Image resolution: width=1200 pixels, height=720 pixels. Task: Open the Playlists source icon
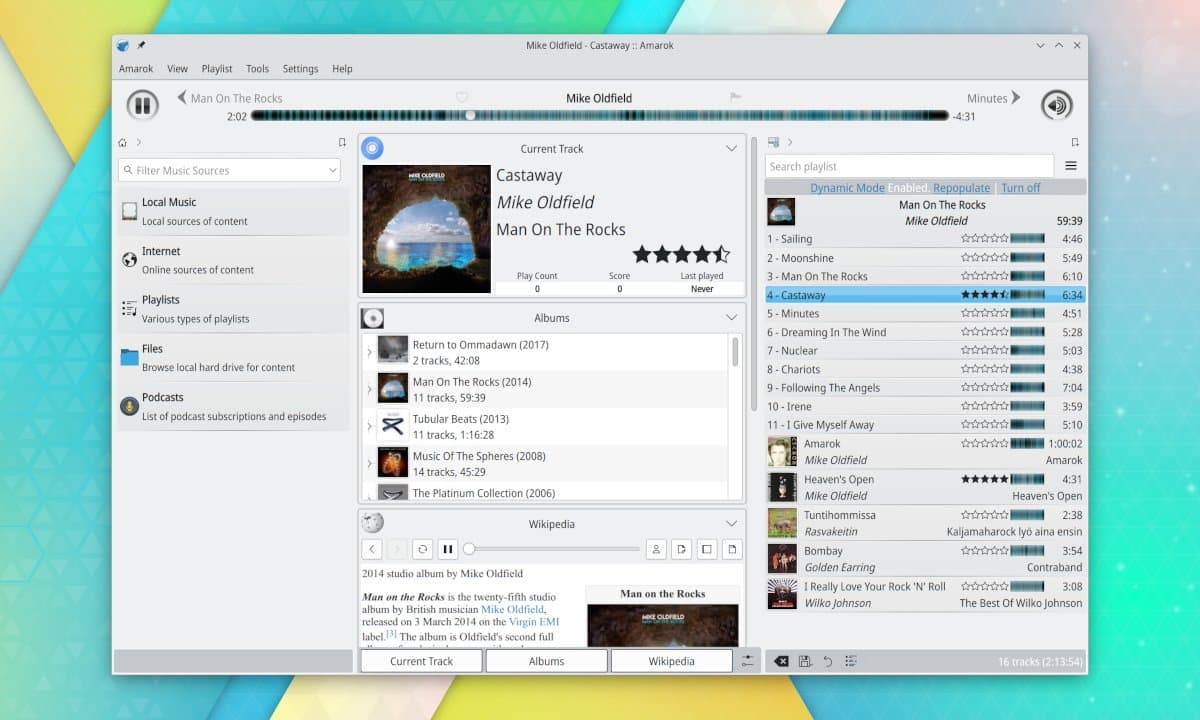129,308
